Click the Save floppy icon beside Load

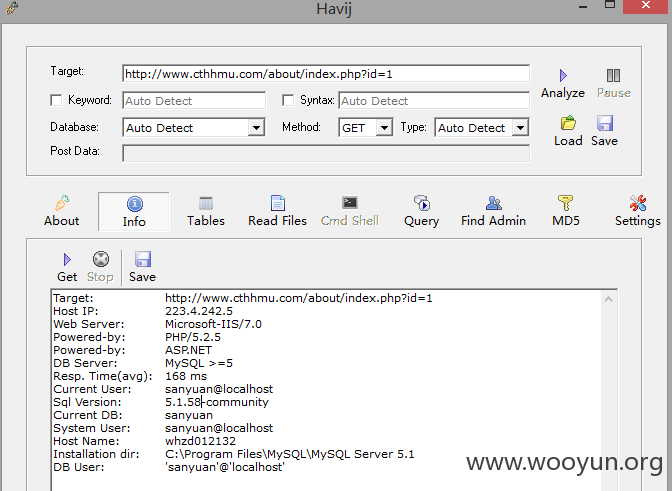coord(605,123)
